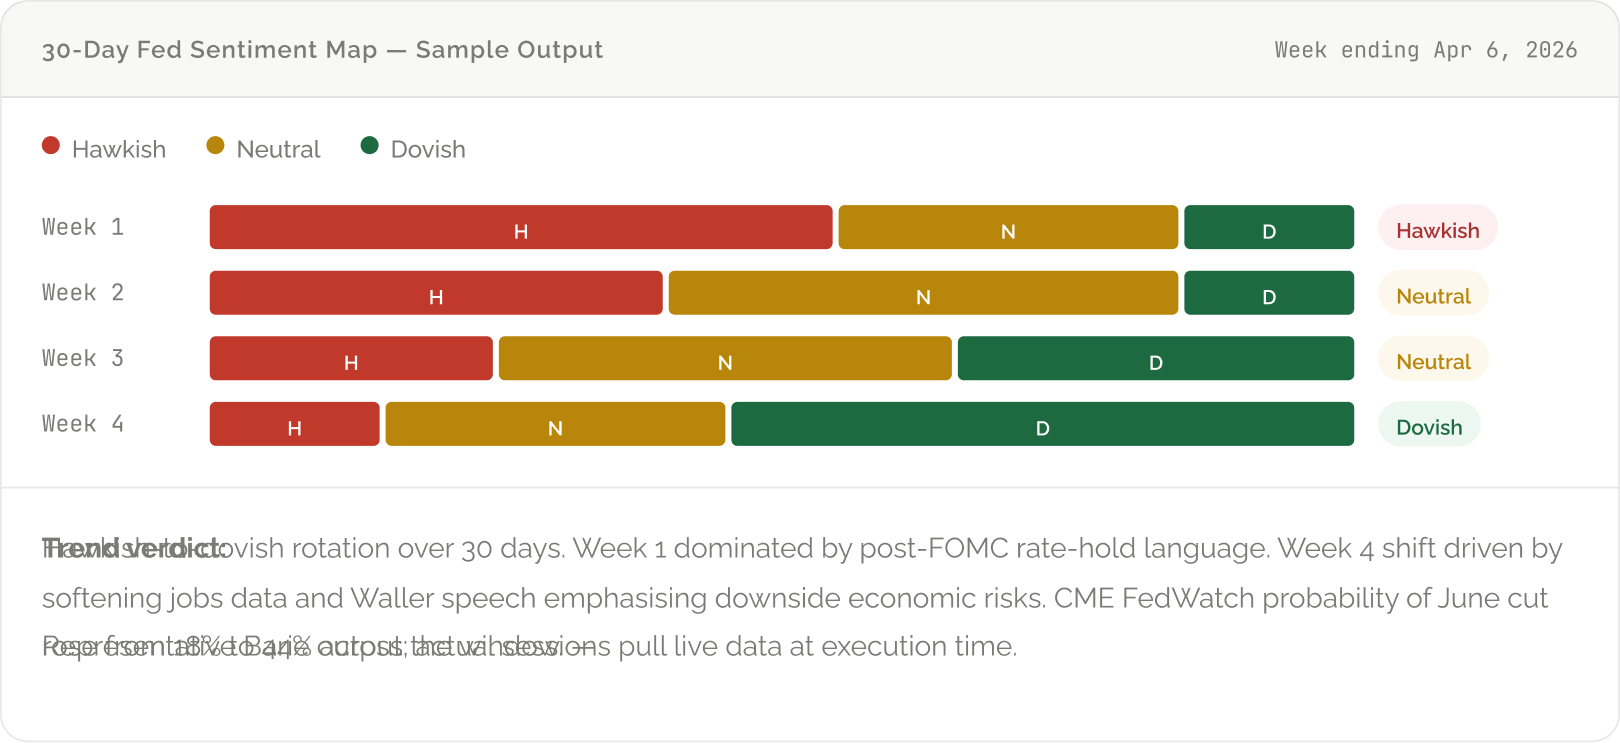Click Week 2 neutral yellow segment

tap(922, 293)
